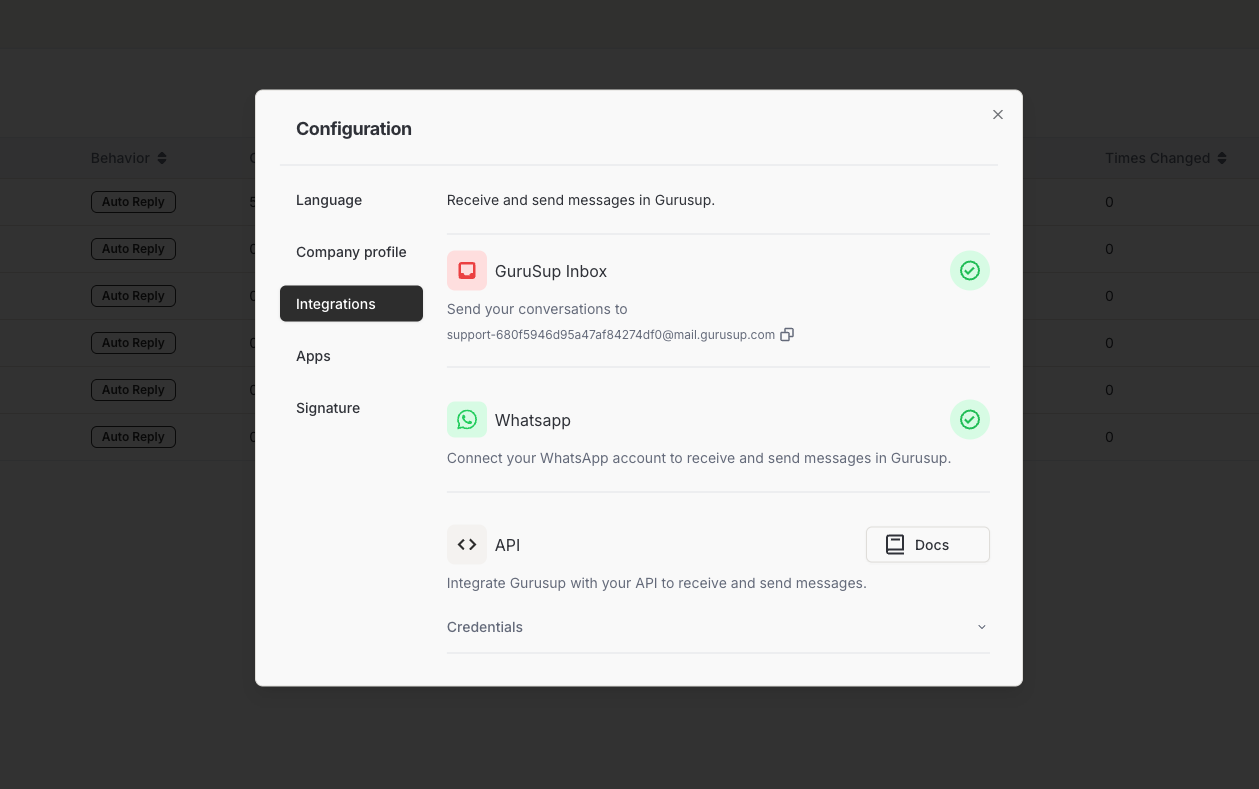Image resolution: width=1259 pixels, height=789 pixels.
Task: Switch to Company profile tab
Action: point(351,252)
